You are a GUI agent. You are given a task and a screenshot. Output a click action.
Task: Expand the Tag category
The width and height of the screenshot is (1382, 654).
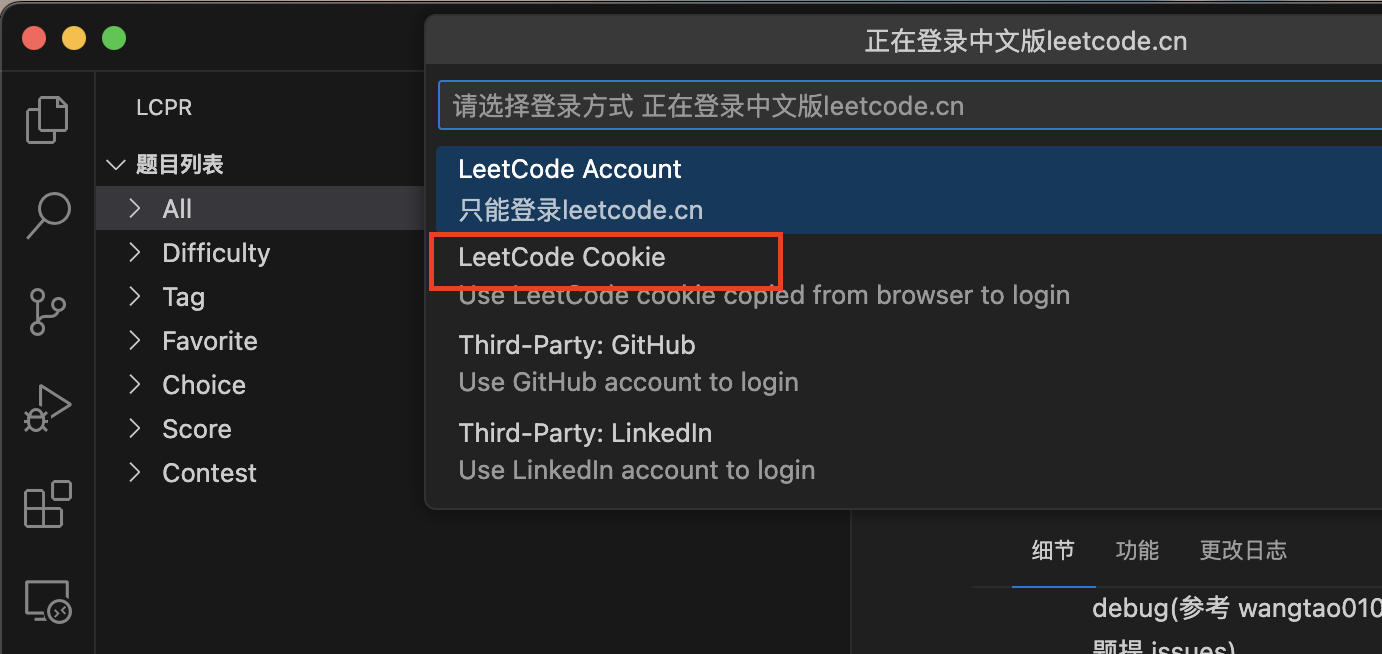[x=183, y=296]
